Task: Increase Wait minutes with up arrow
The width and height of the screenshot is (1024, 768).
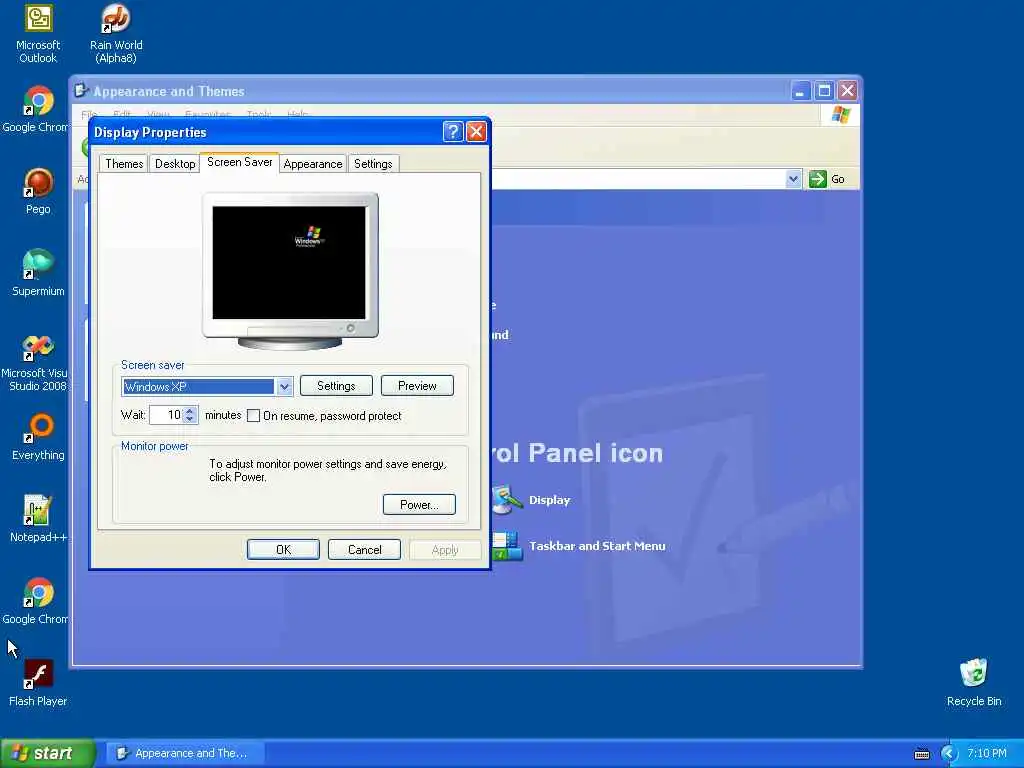Action: tap(190, 411)
